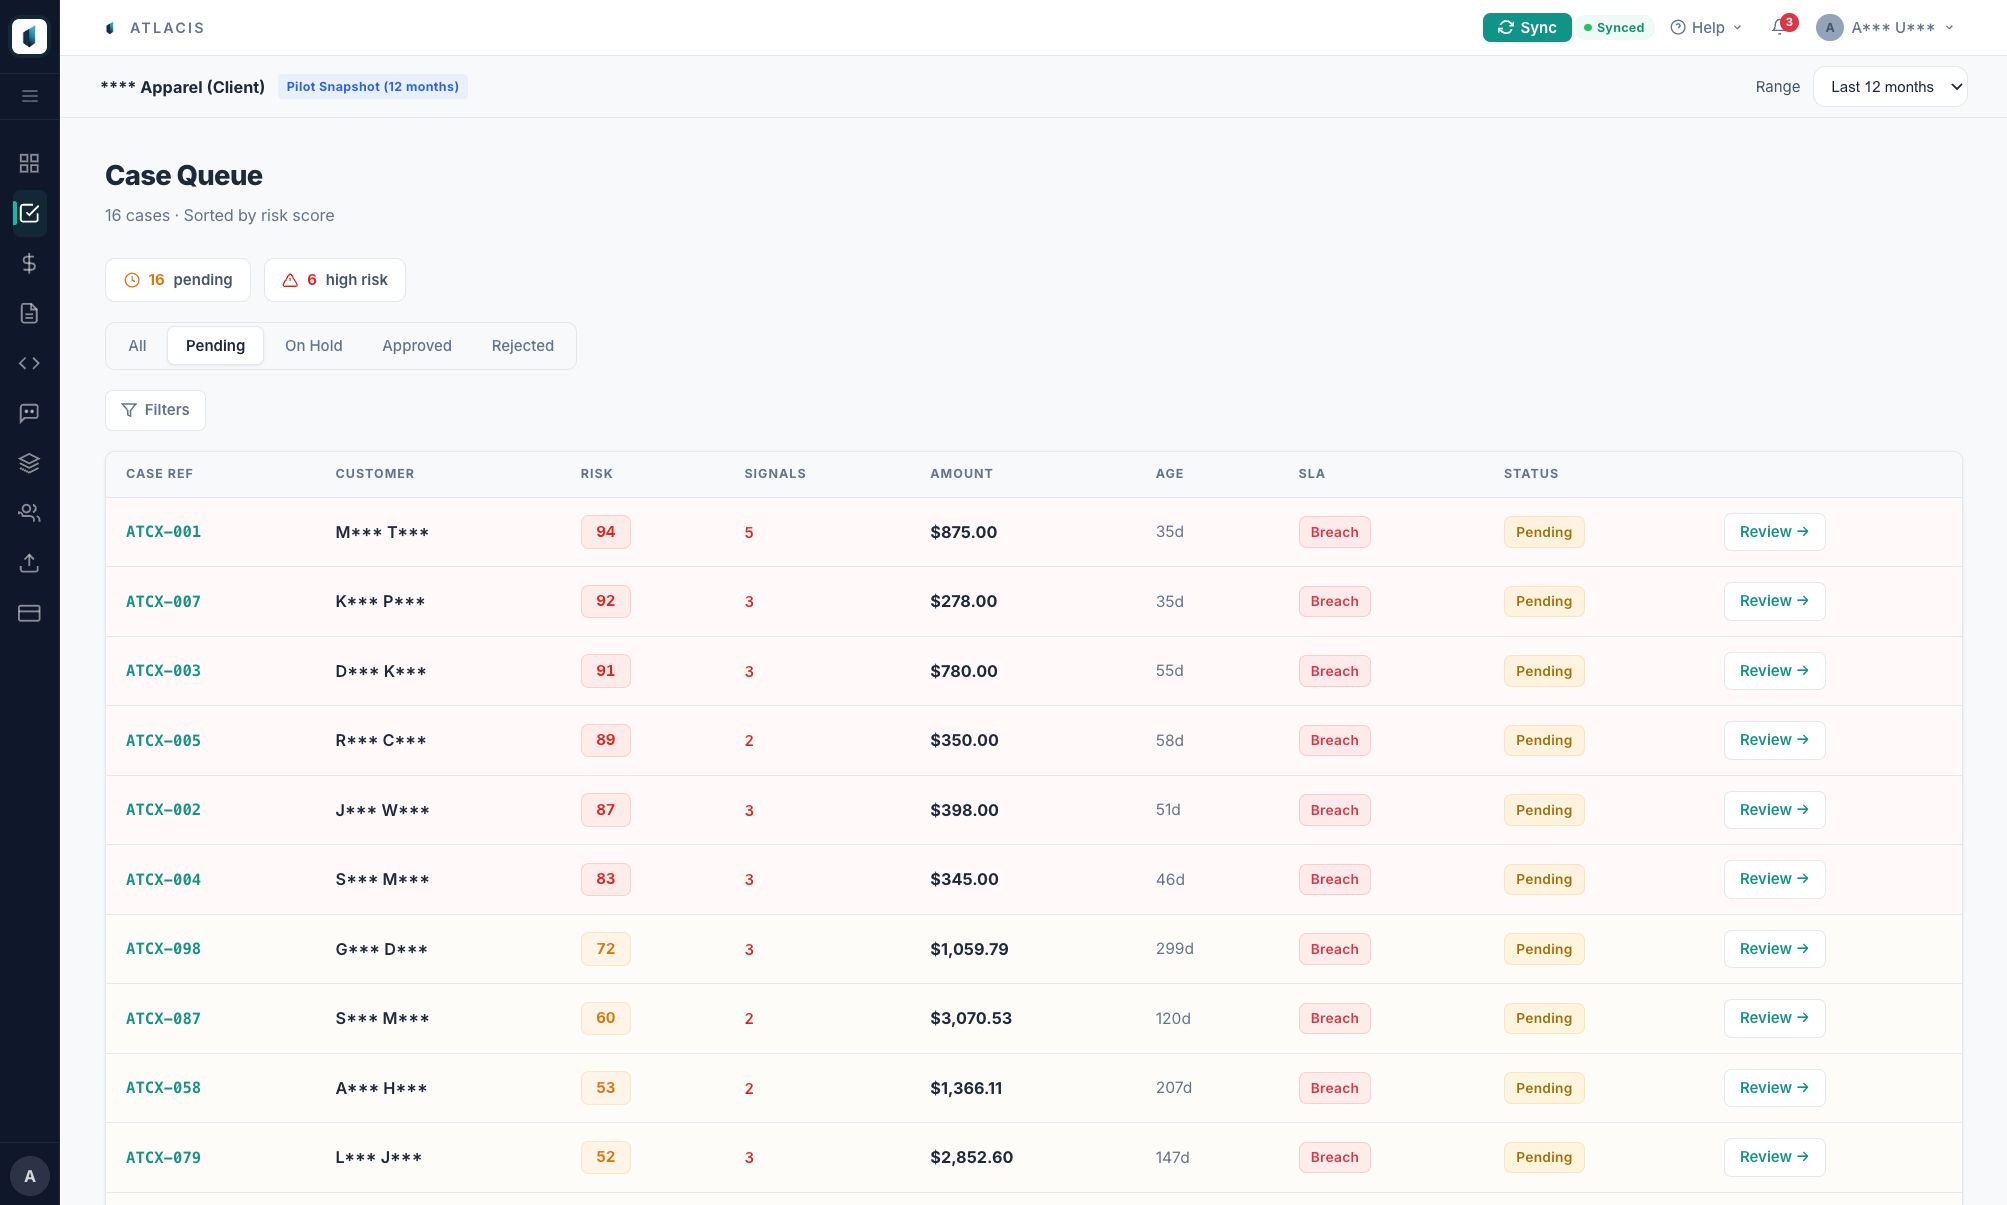Review case ATCX-007
The image size is (2007, 1205).
1774,601
